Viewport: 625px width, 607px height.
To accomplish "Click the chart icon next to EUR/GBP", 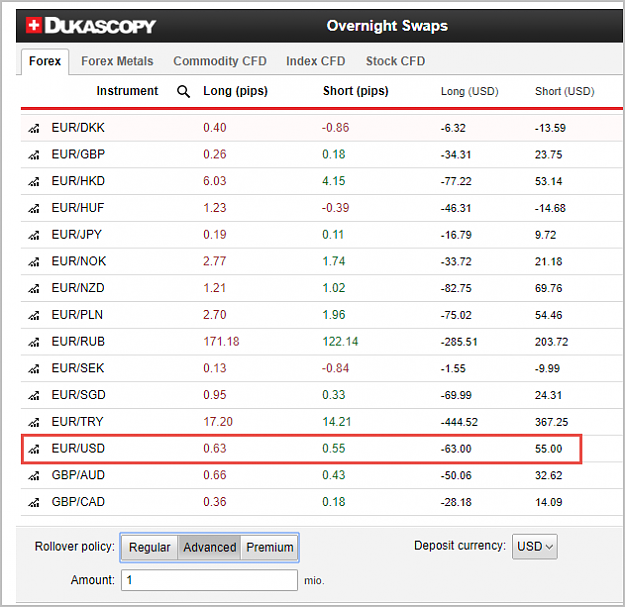I will tap(34, 155).
